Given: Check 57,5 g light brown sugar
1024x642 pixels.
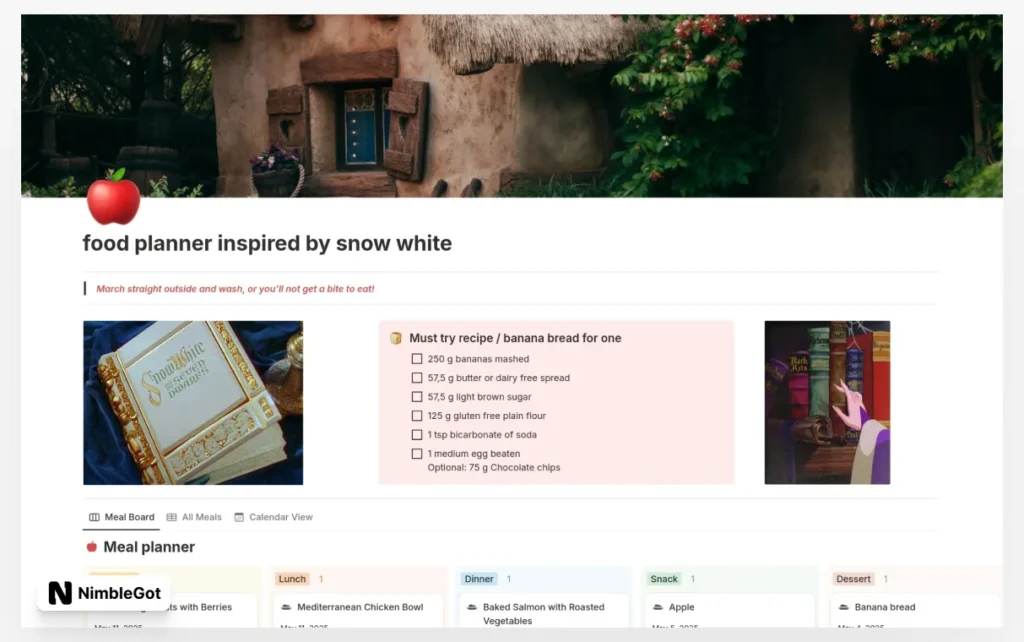Looking at the screenshot, I should click(x=417, y=396).
